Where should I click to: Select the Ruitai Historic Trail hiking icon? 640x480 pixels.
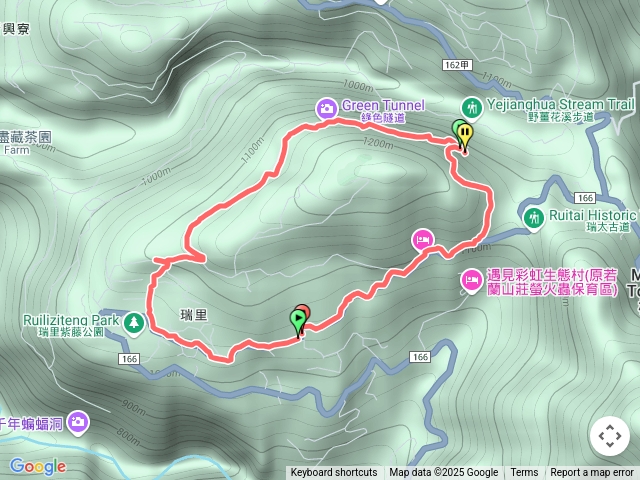[x=534, y=218]
